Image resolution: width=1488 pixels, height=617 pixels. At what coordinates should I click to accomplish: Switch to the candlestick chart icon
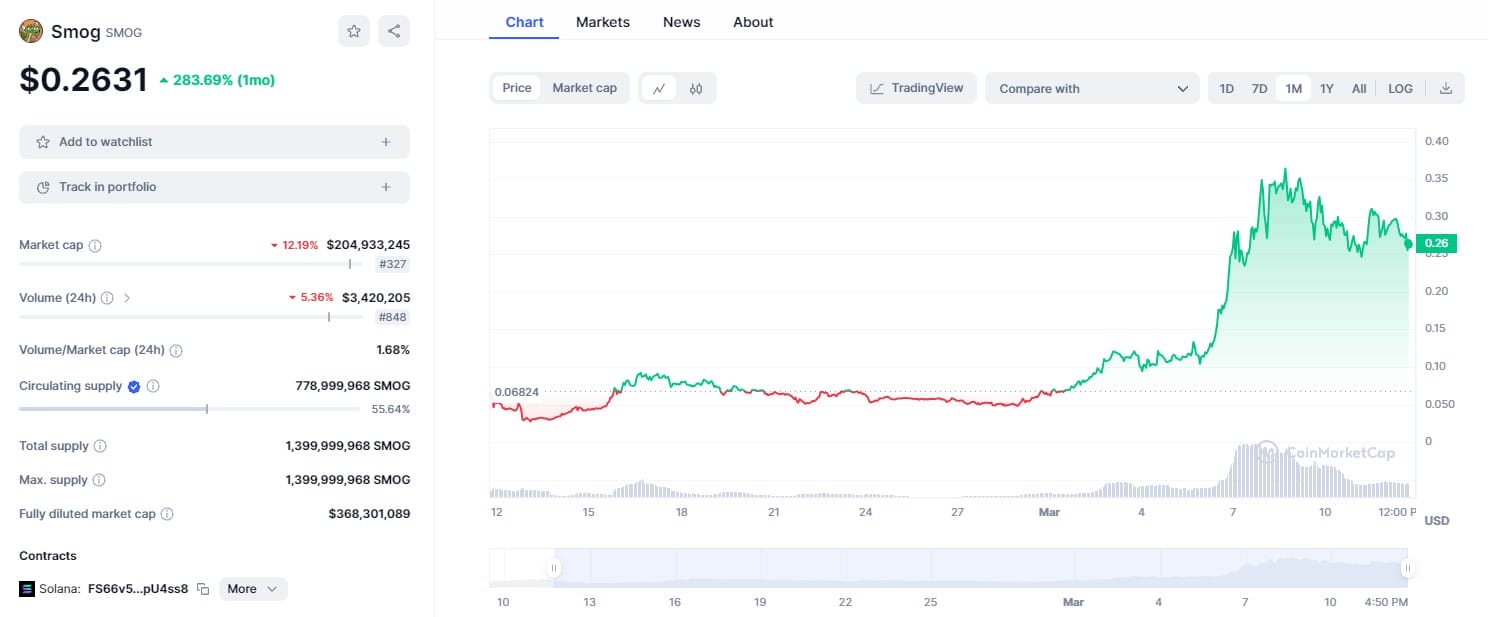coord(696,88)
